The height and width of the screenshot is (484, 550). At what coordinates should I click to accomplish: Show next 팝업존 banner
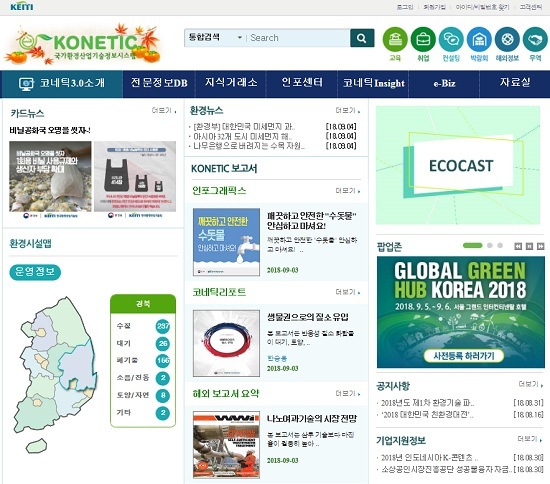click(541, 246)
